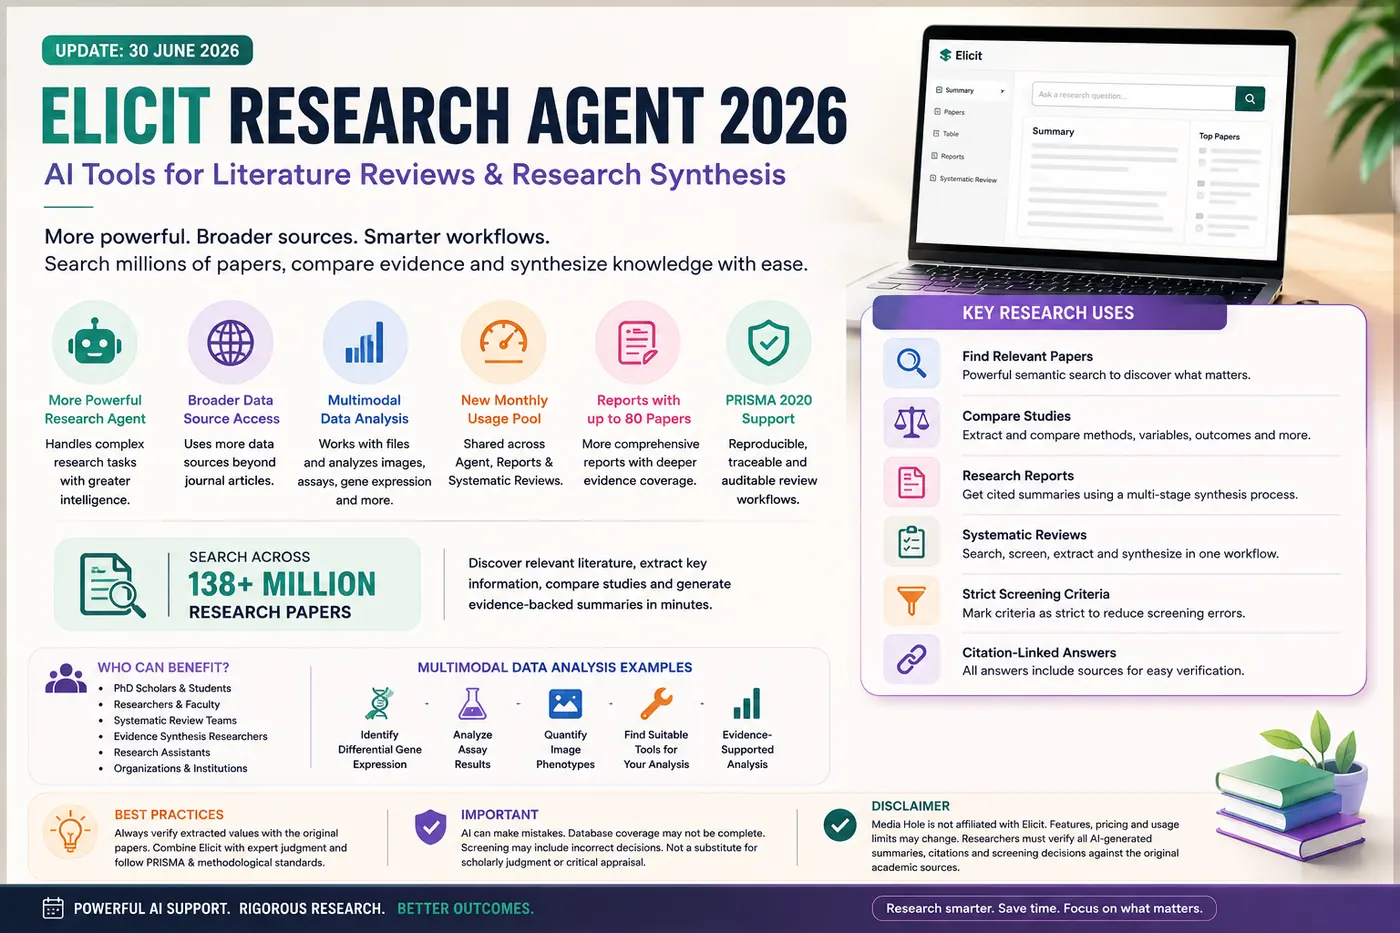The image size is (1400, 933).
Task: Click the green bars icon above Evidence-Supported Analysis
Action: point(747,704)
